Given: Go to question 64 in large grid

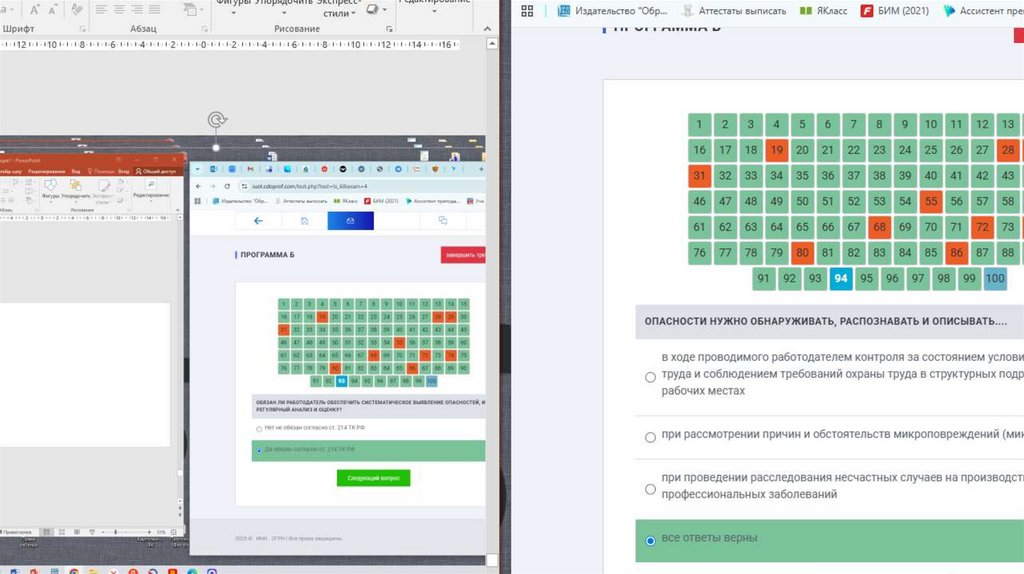Looking at the screenshot, I should (776, 227).
